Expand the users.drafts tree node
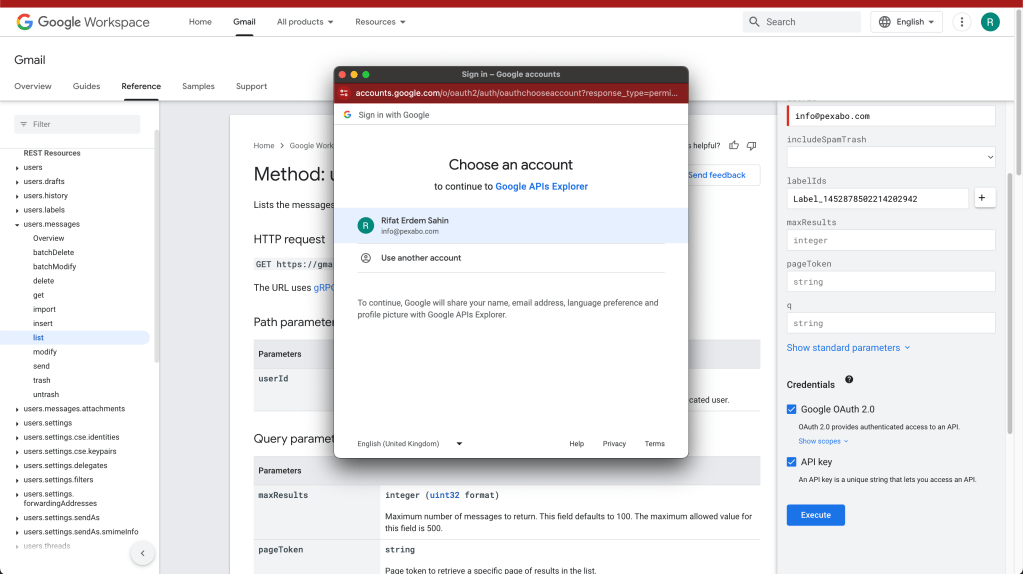The width and height of the screenshot is (1023, 574). [x=17, y=182]
